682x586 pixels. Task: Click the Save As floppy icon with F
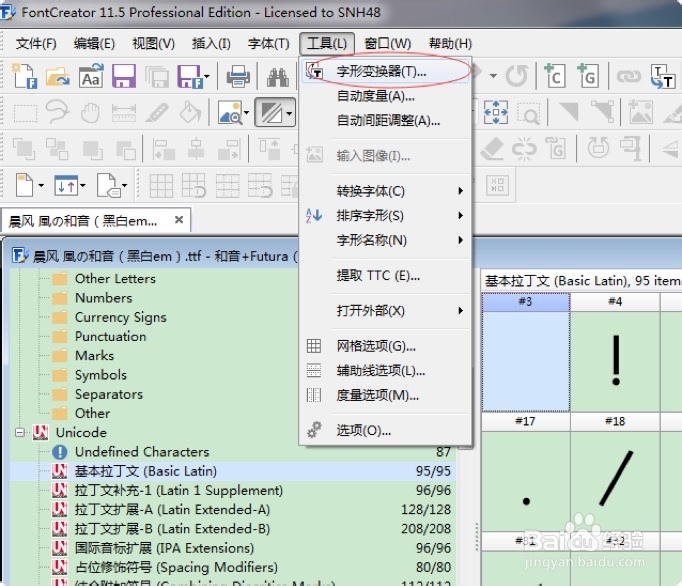189,76
